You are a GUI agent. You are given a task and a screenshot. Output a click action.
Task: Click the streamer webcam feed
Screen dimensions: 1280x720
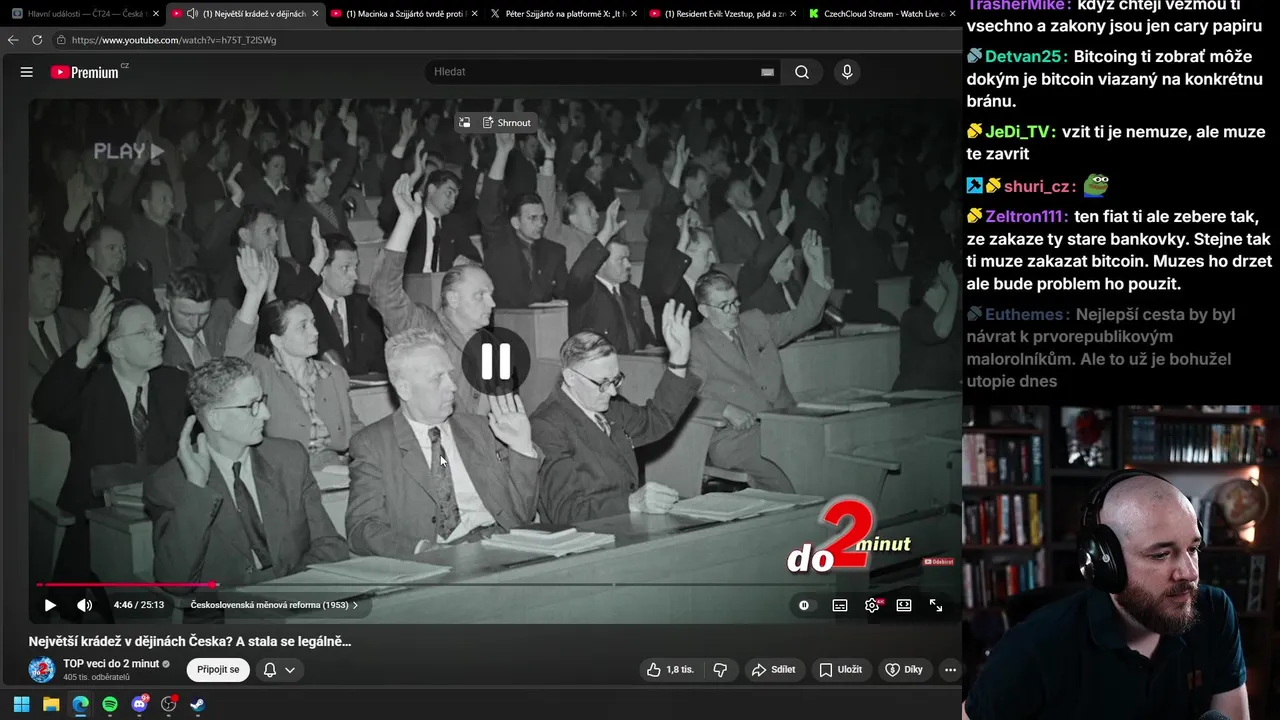[x=1121, y=563]
